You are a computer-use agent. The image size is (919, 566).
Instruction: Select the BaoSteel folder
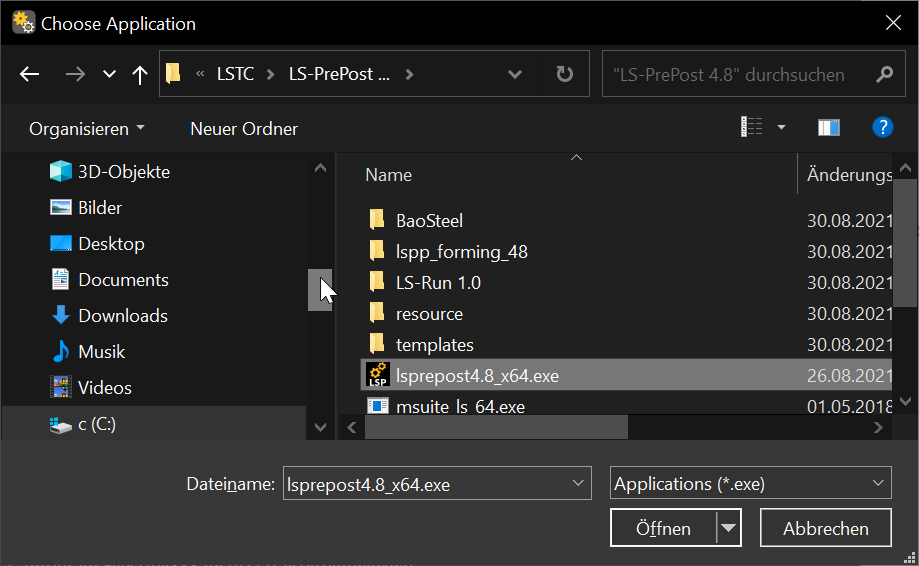point(429,220)
